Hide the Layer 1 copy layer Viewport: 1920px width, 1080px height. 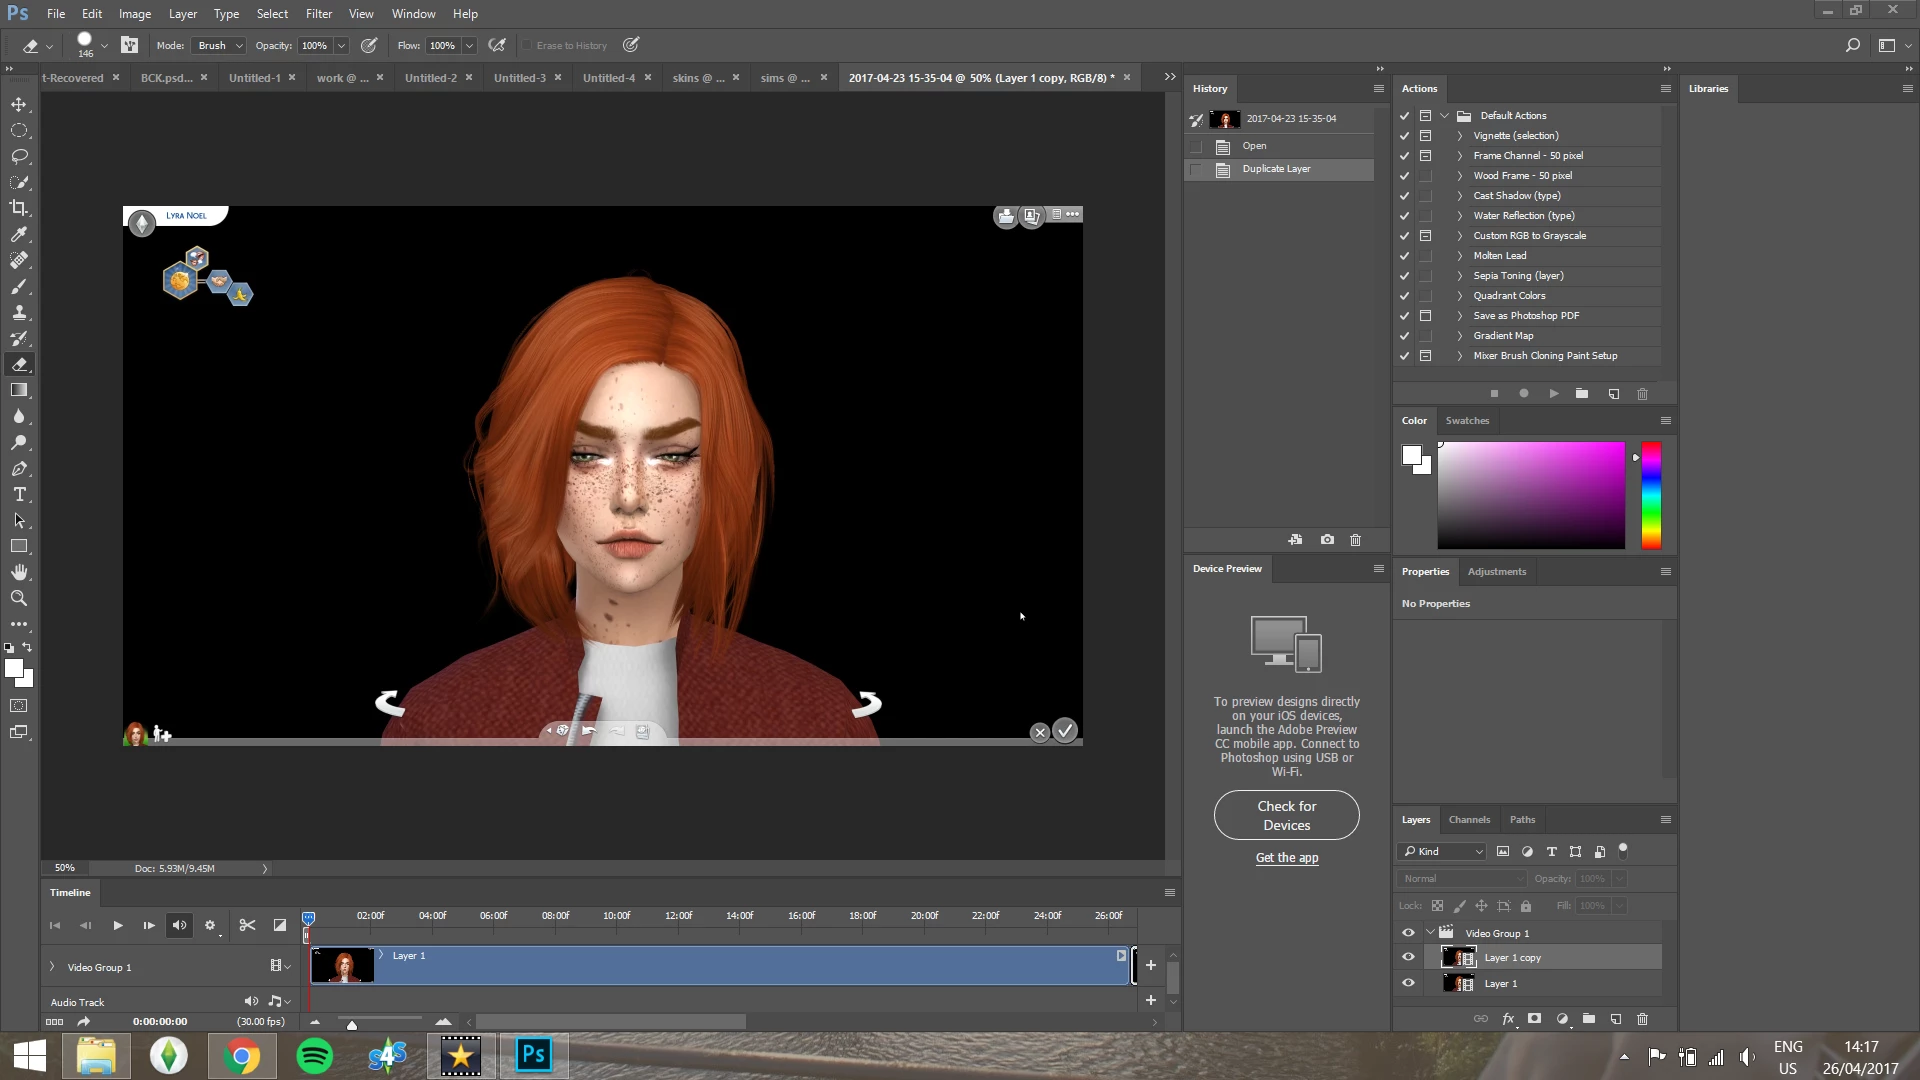click(1408, 957)
